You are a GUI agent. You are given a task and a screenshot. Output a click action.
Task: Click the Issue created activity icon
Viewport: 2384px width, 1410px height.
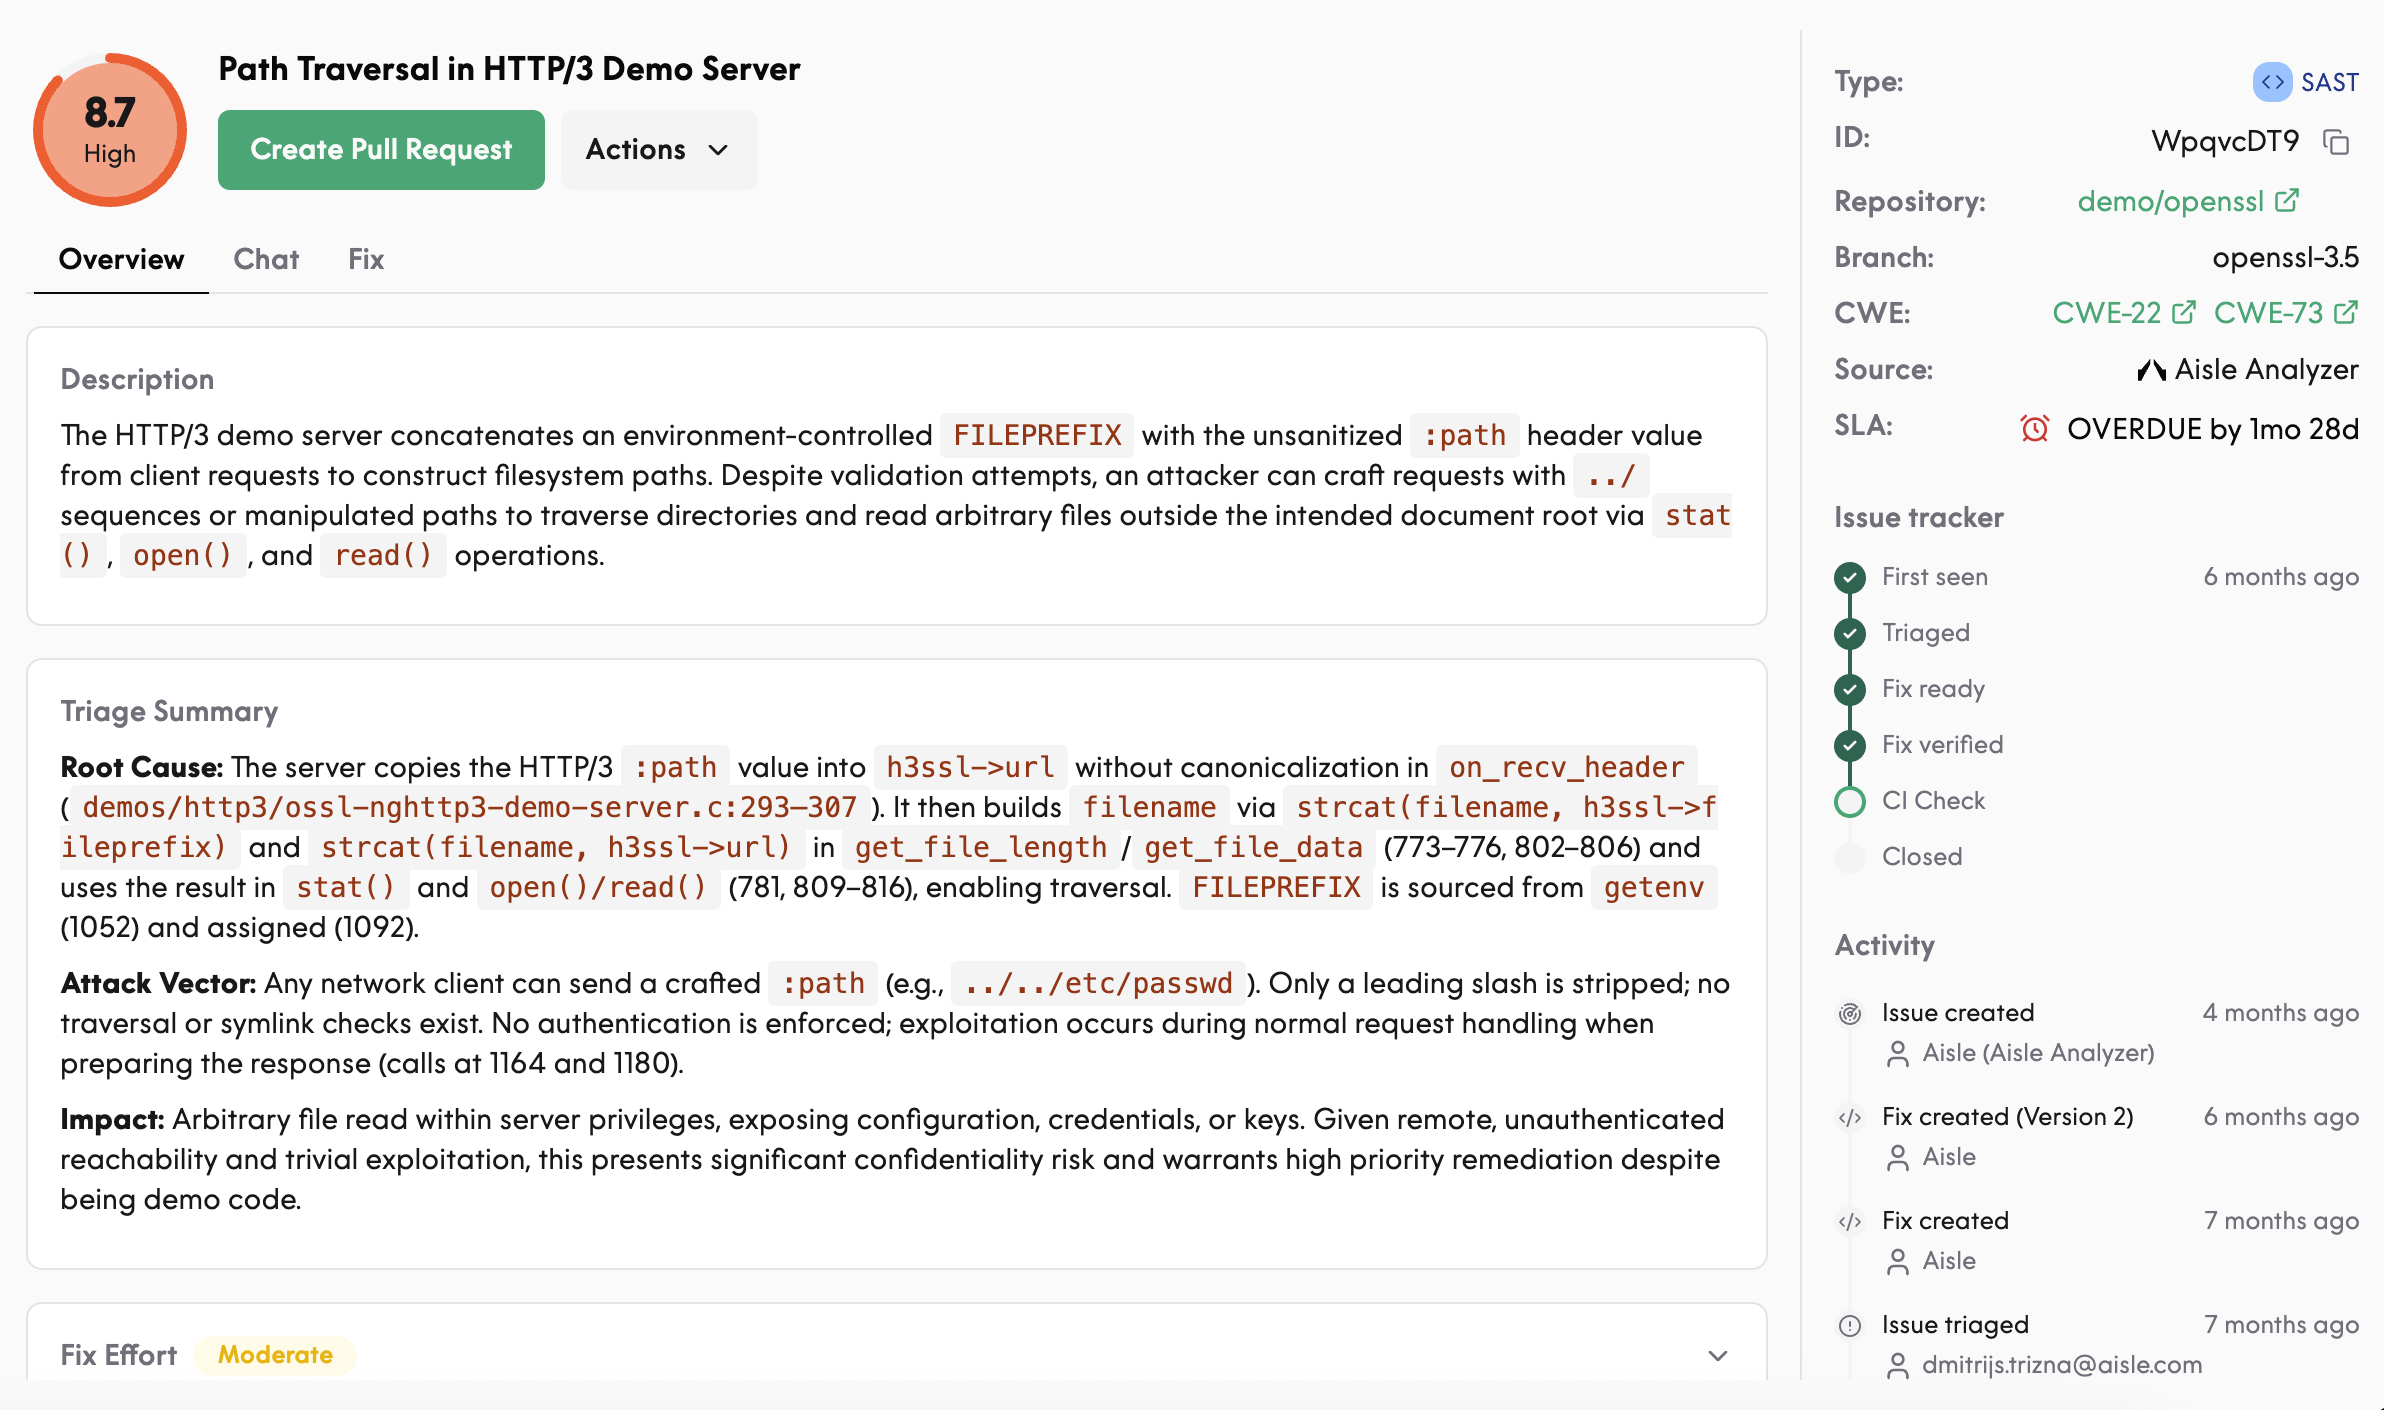coord(1850,1014)
